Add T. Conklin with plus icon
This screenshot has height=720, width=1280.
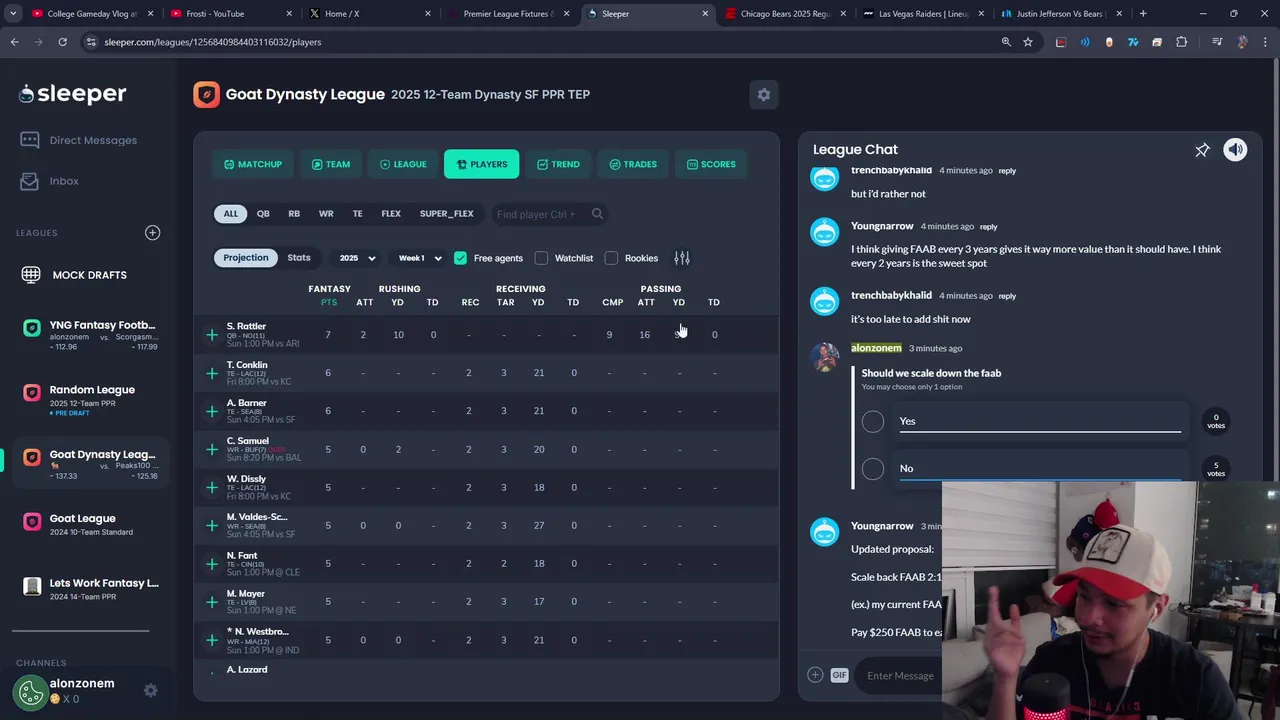pyautogui.click(x=212, y=373)
